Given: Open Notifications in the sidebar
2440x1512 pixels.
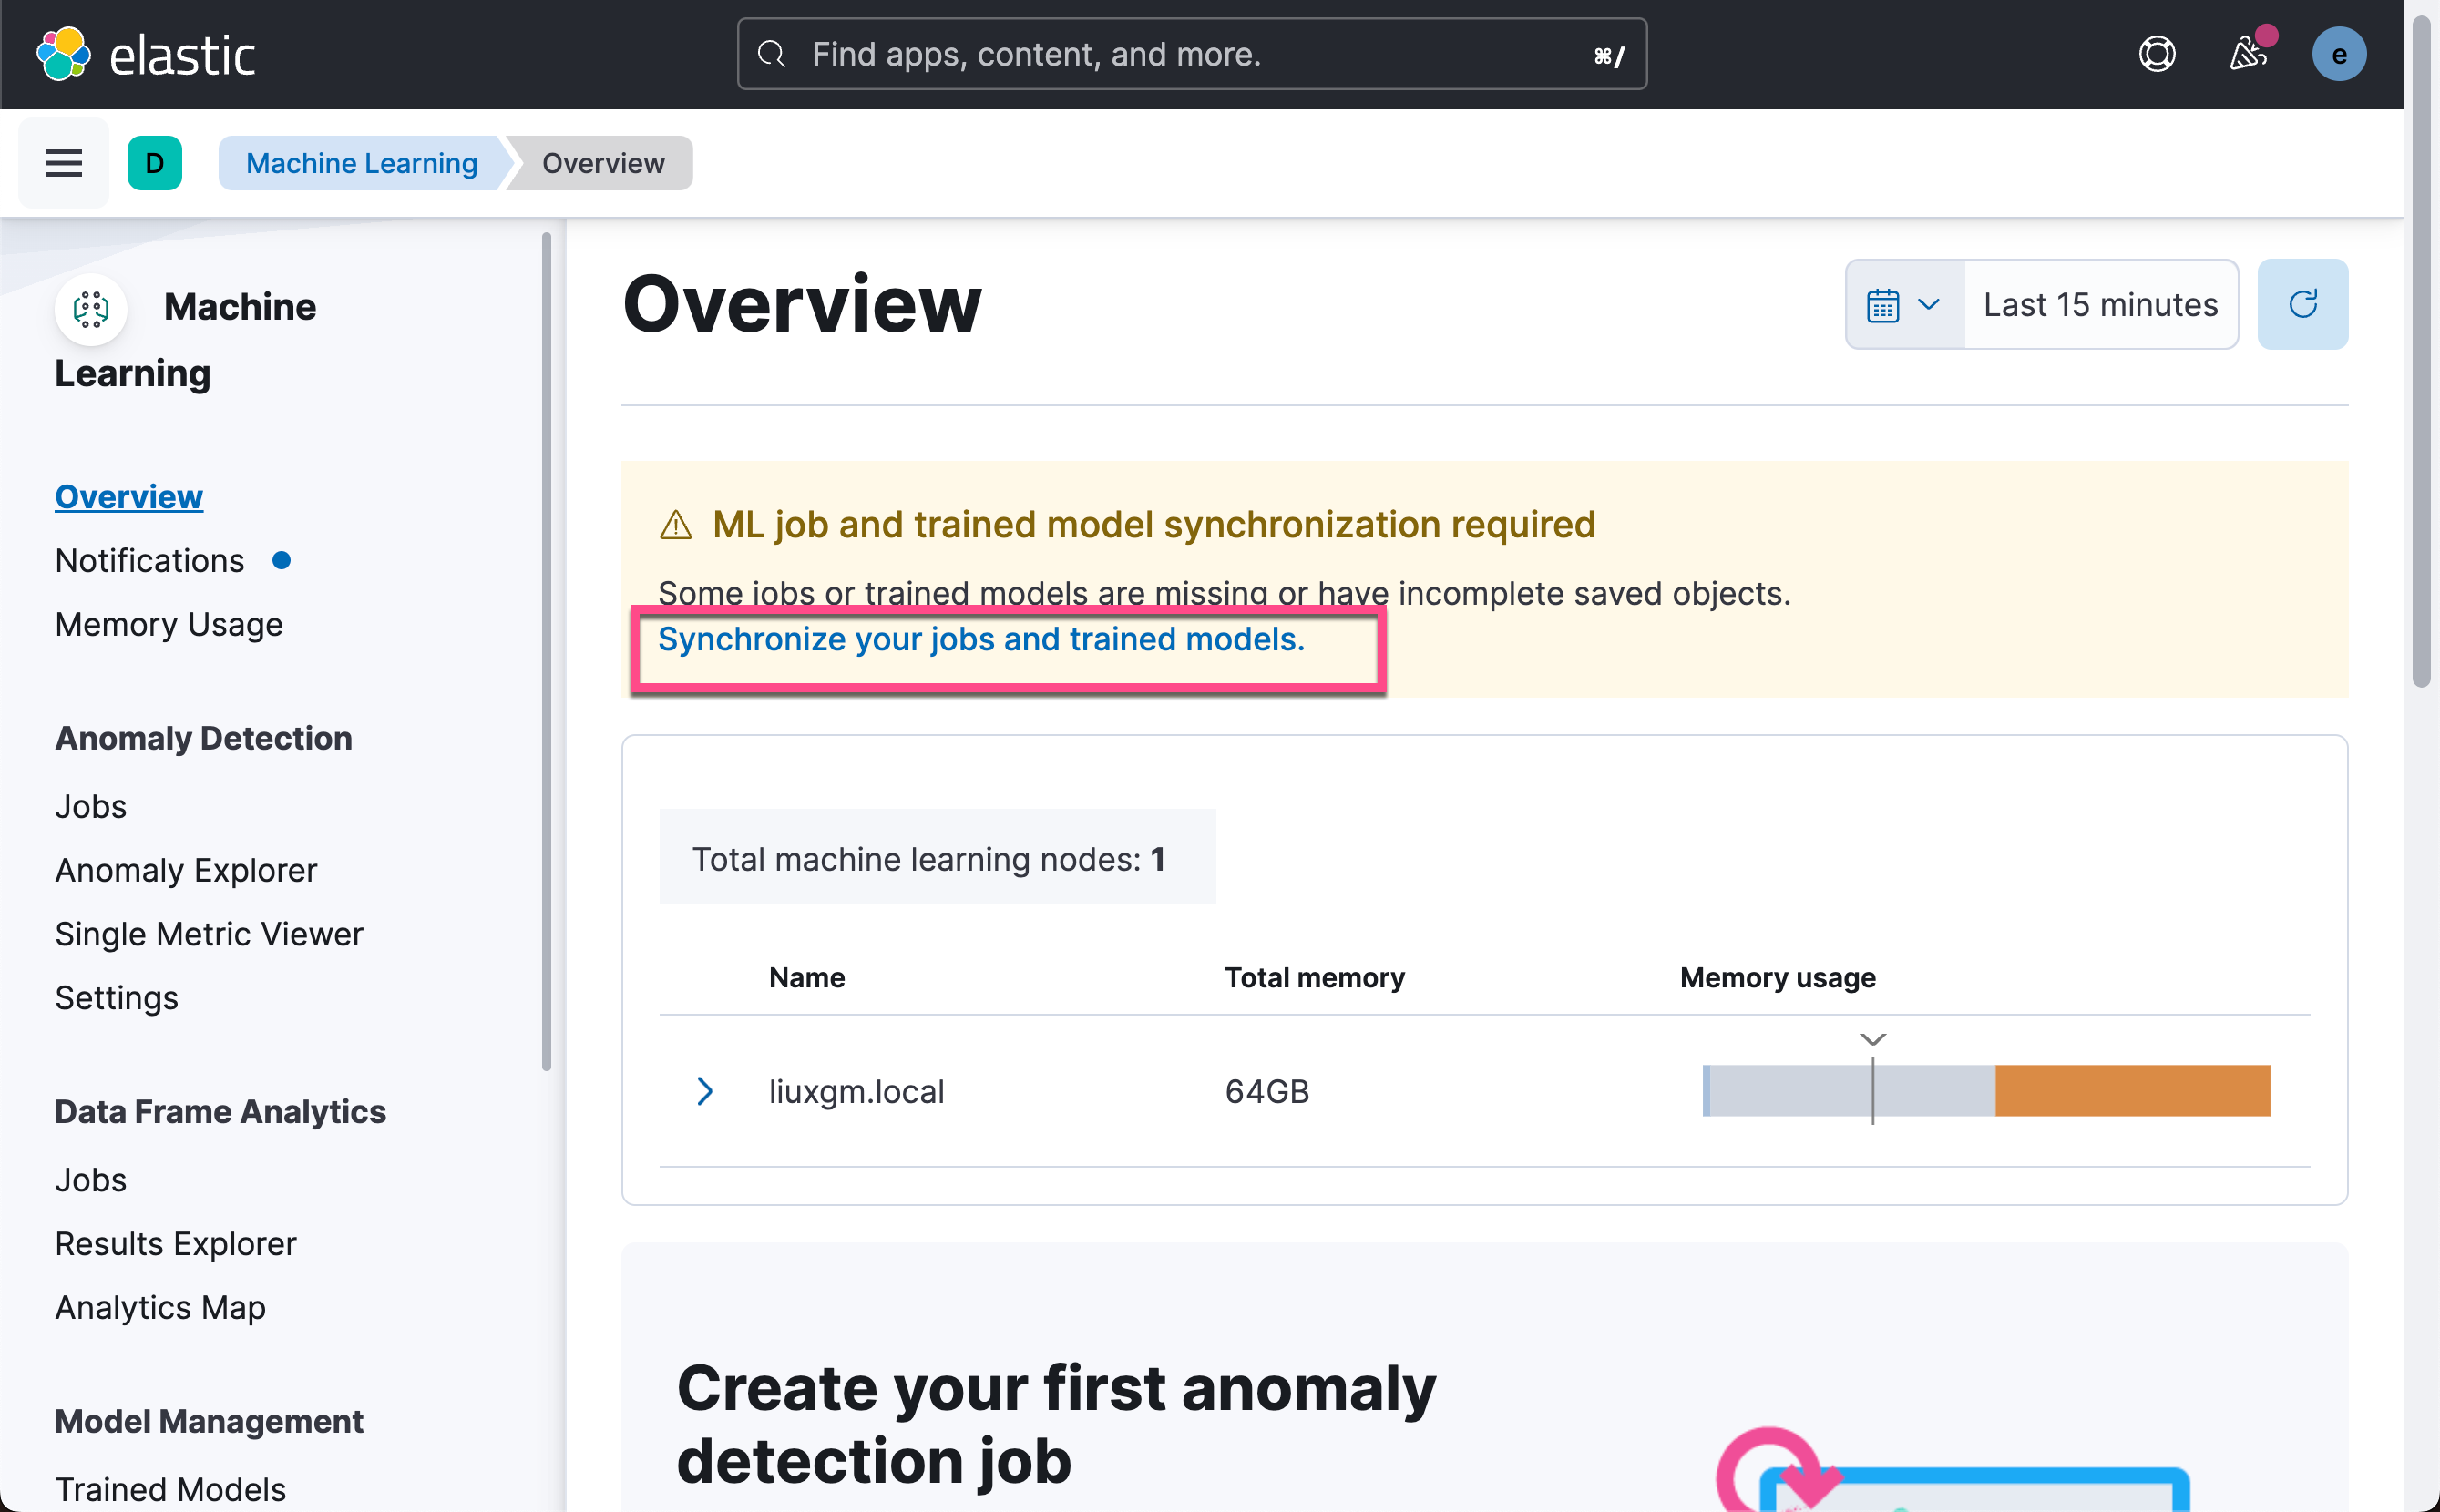Looking at the screenshot, I should [150, 561].
